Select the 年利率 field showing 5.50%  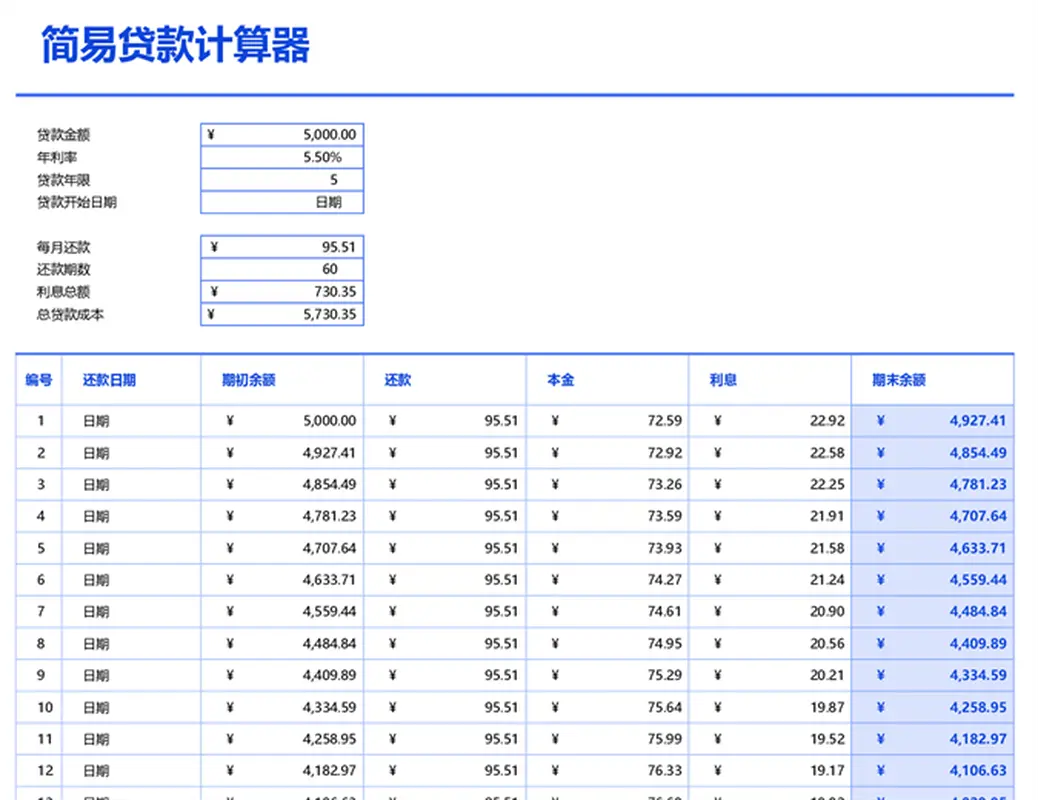click(281, 157)
